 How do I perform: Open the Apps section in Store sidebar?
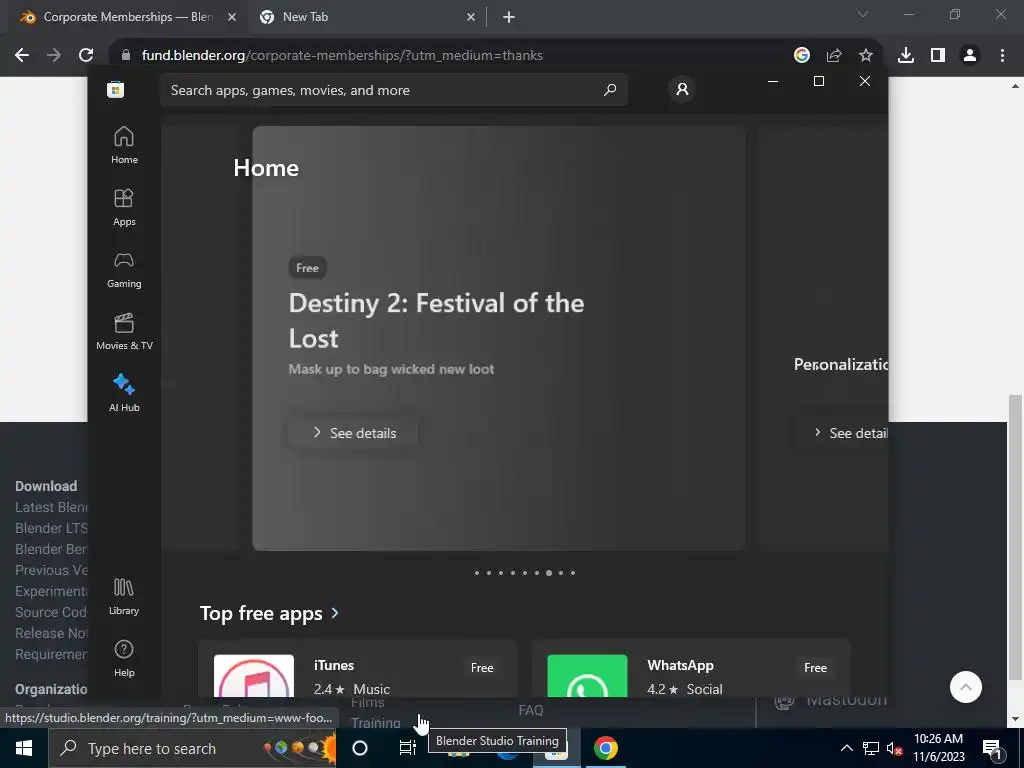point(124,207)
